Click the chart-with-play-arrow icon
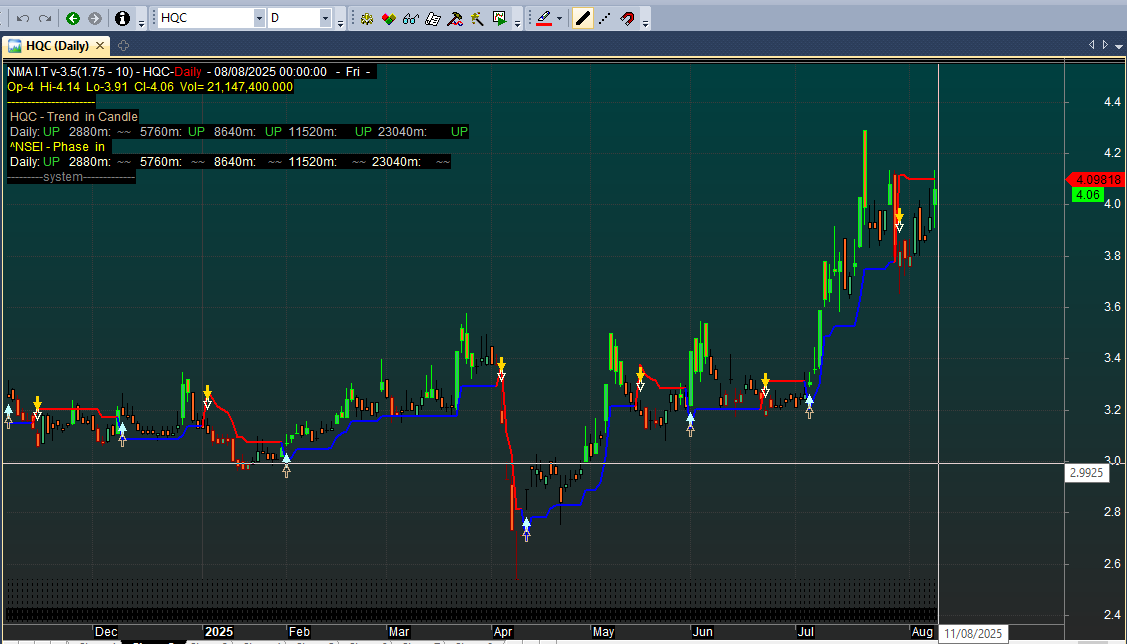 (500, 19)
